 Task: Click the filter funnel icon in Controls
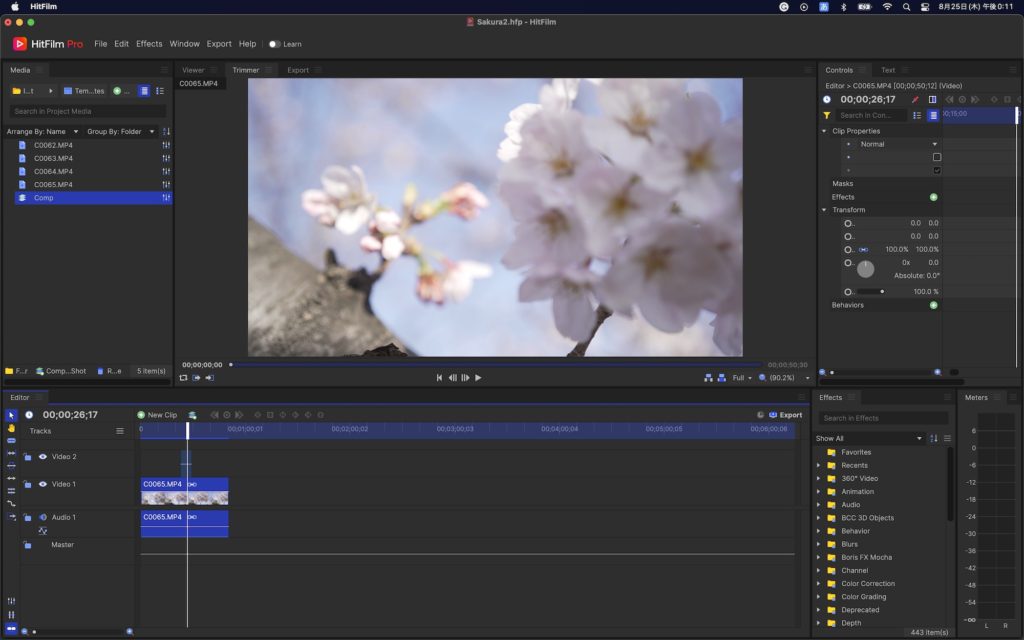coord(827,116)
